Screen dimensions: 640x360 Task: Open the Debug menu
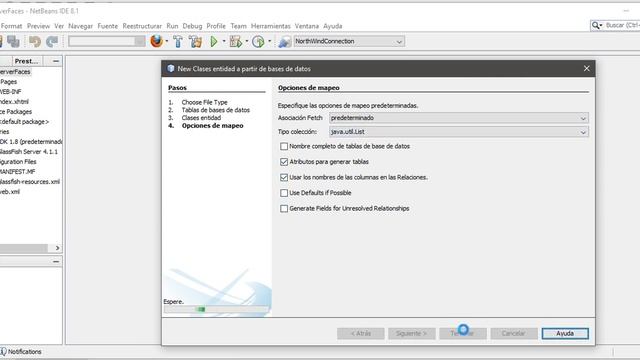click(x=192, y=26)
